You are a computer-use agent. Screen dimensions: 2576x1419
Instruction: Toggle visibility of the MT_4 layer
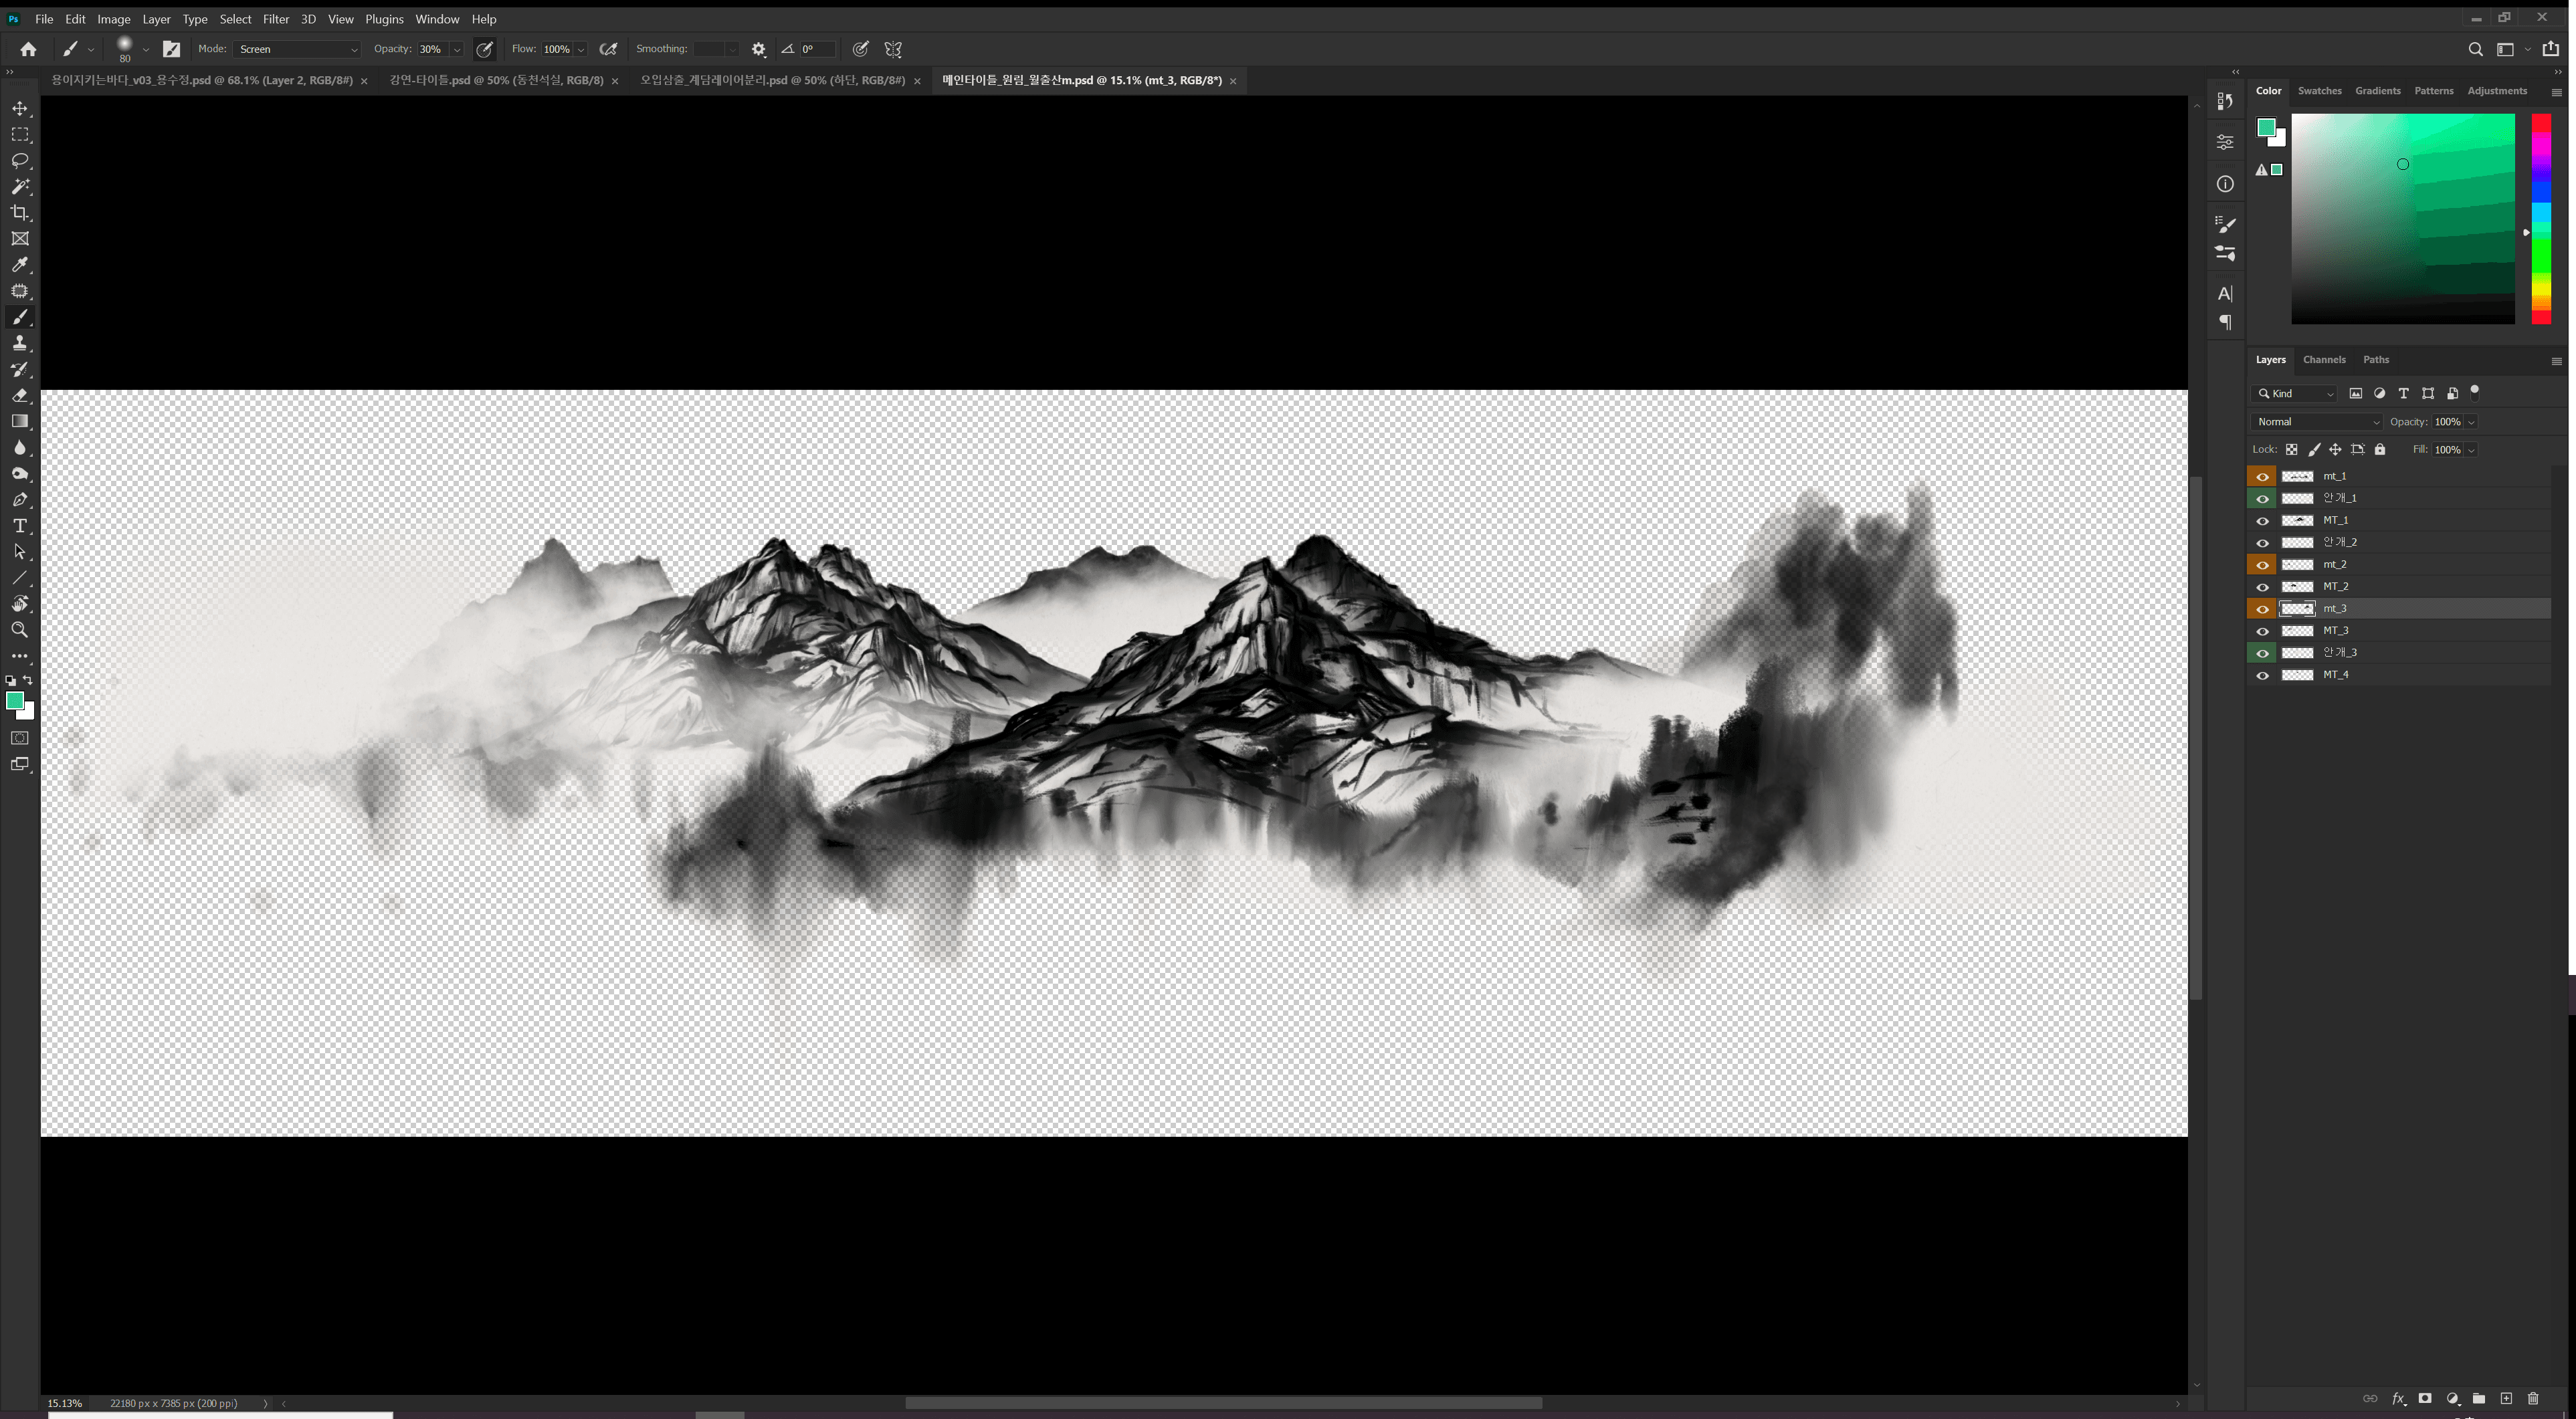2262,675
